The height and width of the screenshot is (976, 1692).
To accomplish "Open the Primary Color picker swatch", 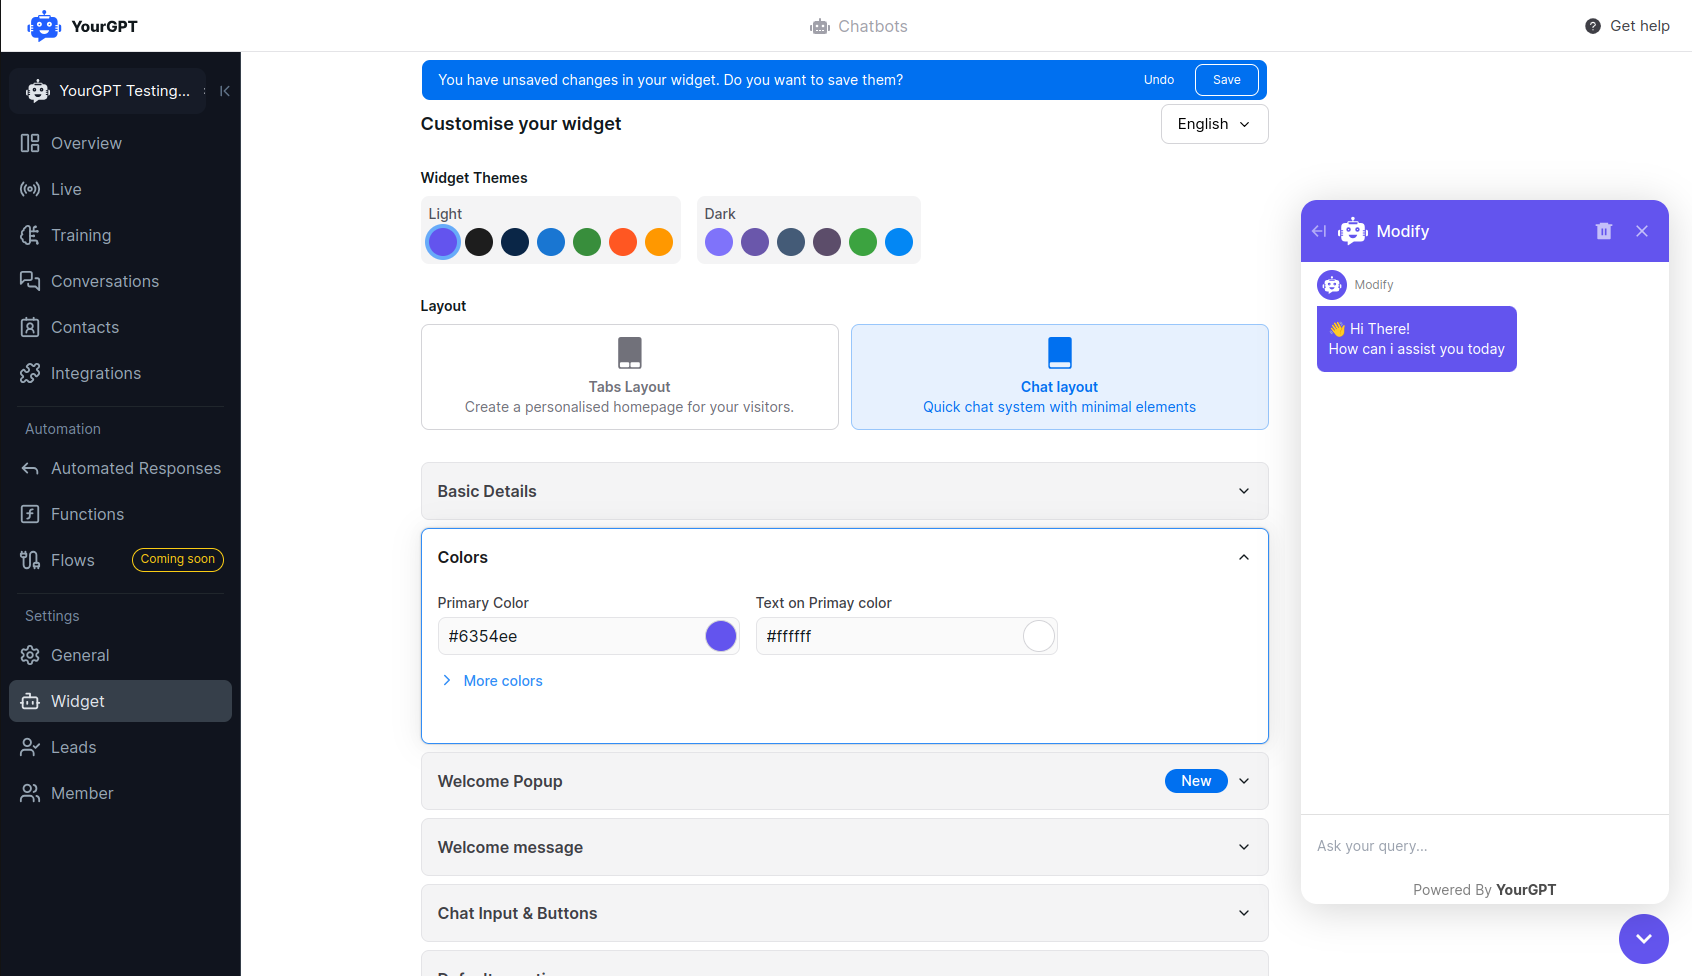I will (x=721, y=636).
